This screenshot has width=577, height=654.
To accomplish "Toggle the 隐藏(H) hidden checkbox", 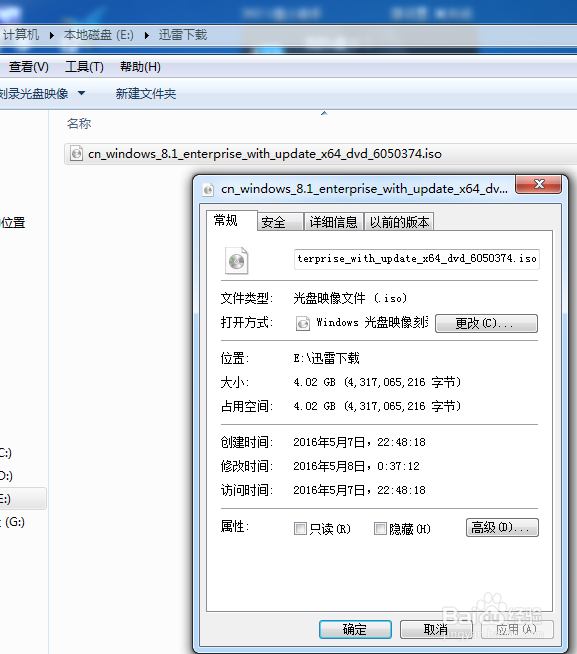I will pos(380,528).
